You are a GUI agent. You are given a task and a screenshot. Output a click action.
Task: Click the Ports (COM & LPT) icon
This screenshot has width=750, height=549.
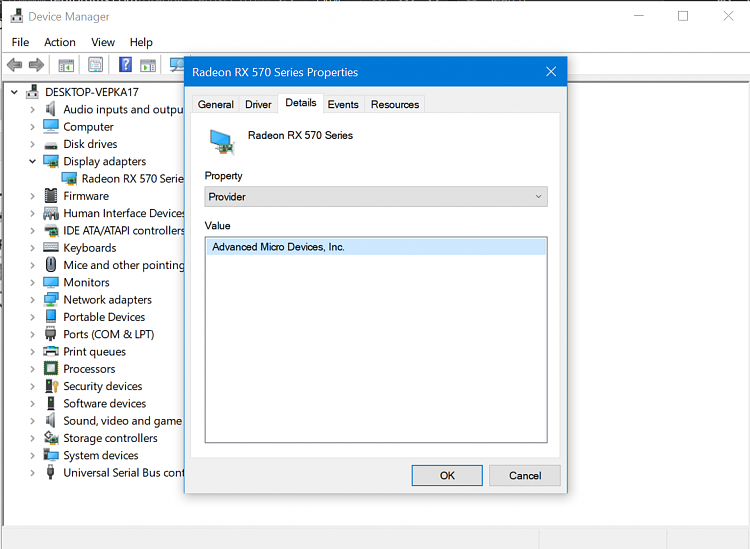(x=50, y=334)
